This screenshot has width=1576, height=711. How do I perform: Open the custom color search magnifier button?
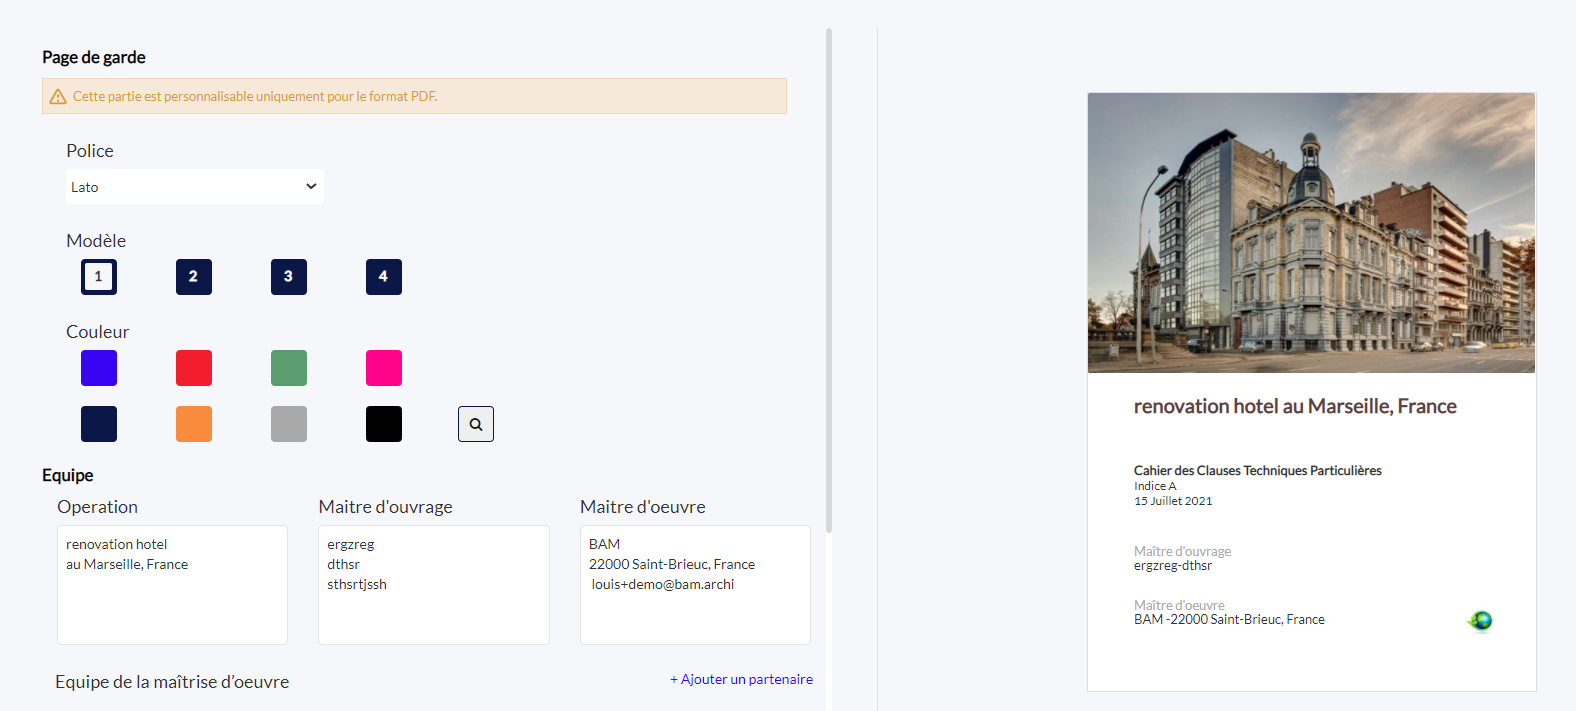(x=476, y=424)
